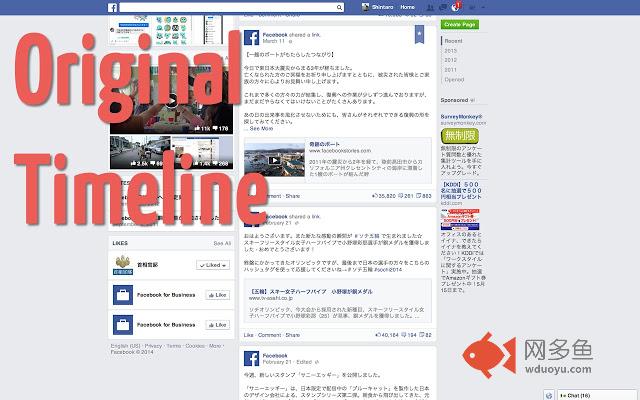The image size is (640, 400).
Task: Share the Olympic halfpipe post
Action: 292,335
